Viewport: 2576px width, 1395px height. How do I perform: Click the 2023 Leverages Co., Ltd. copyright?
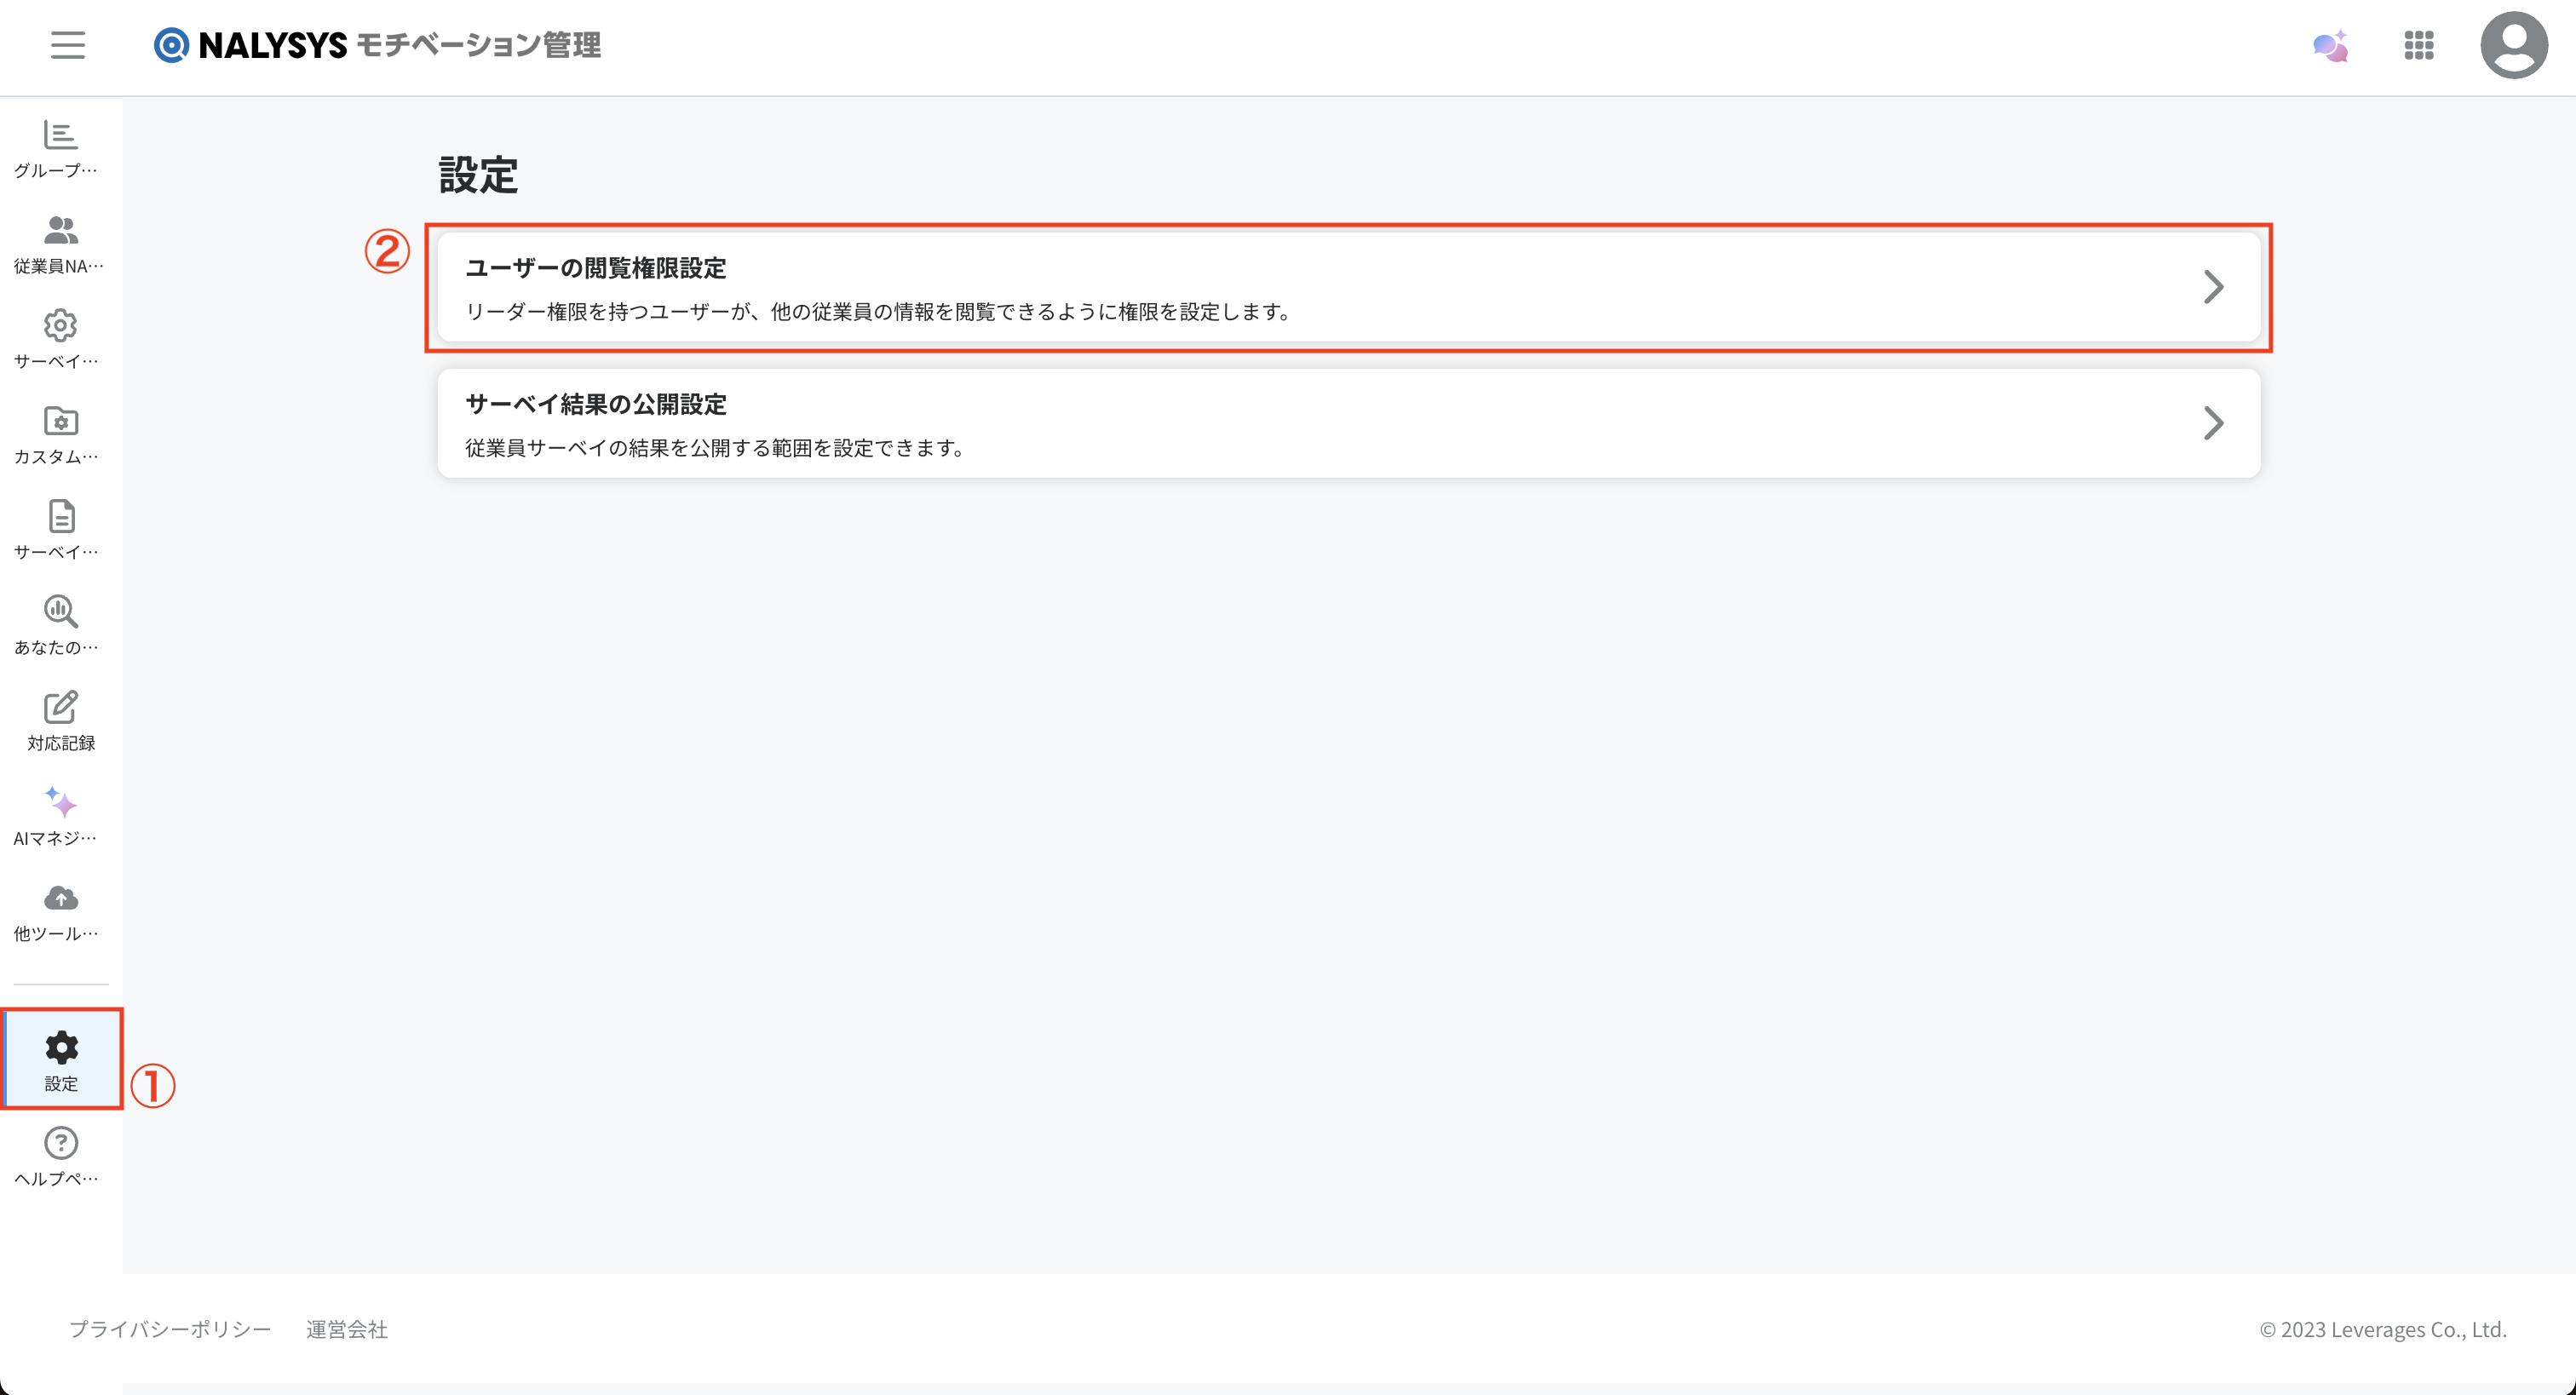coord(2383,1329)
